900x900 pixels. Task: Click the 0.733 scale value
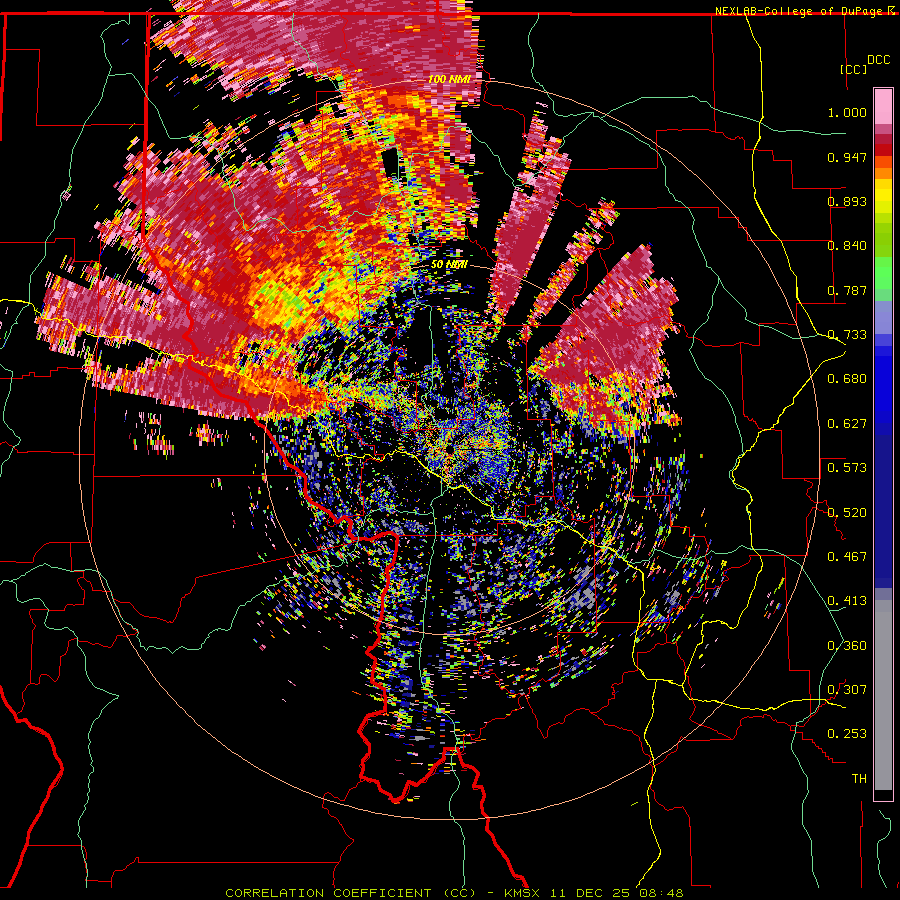[847, 335]
